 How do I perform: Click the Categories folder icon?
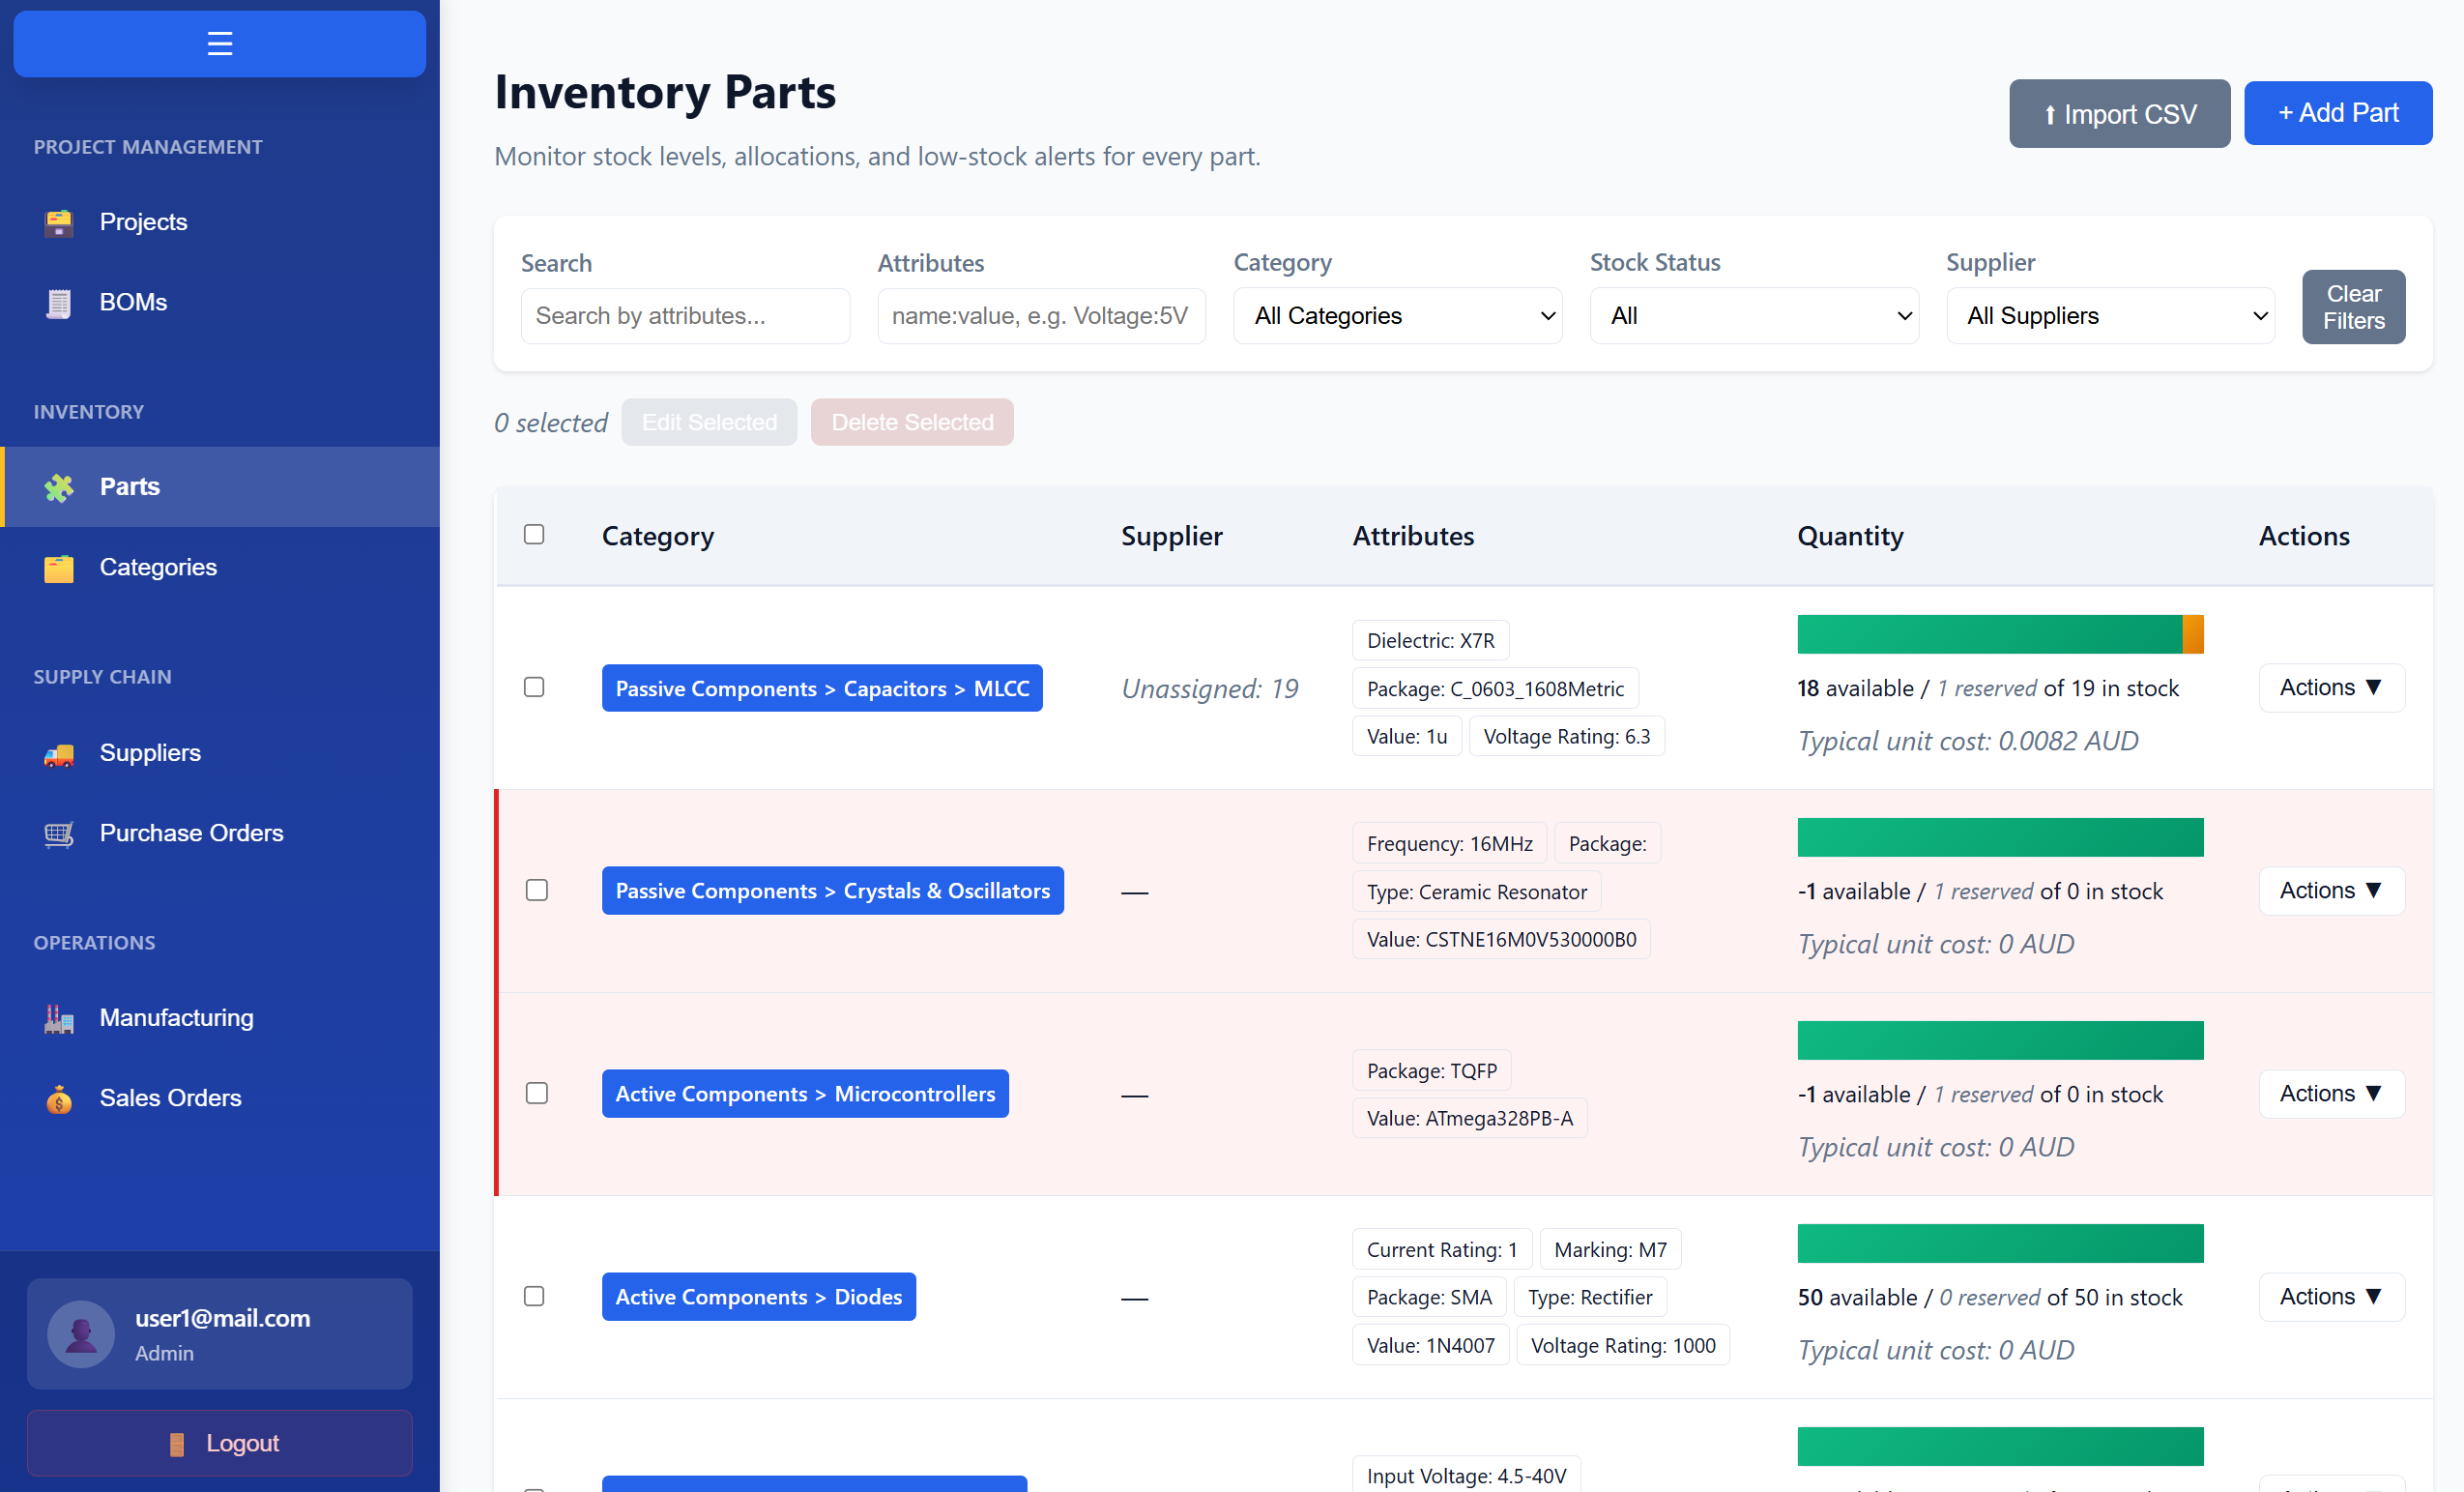[59, 568]
